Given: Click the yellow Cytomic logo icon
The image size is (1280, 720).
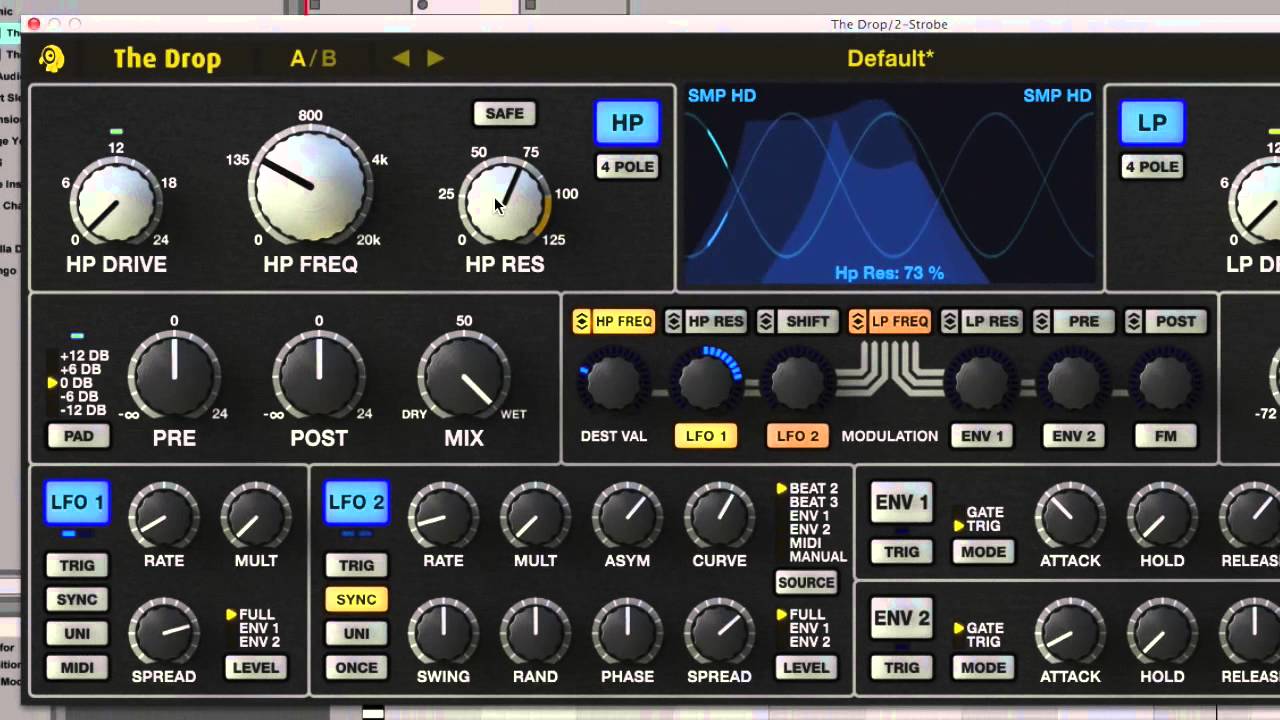Looking at the screenshot, I should [x=52, y=59].
